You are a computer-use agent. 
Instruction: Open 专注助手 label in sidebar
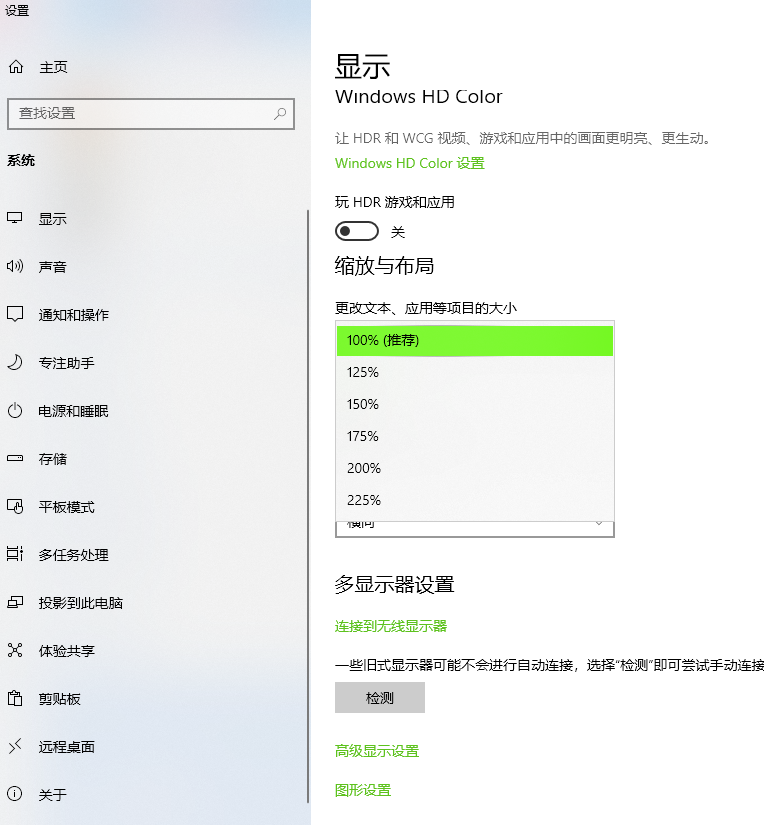(66, 363)
